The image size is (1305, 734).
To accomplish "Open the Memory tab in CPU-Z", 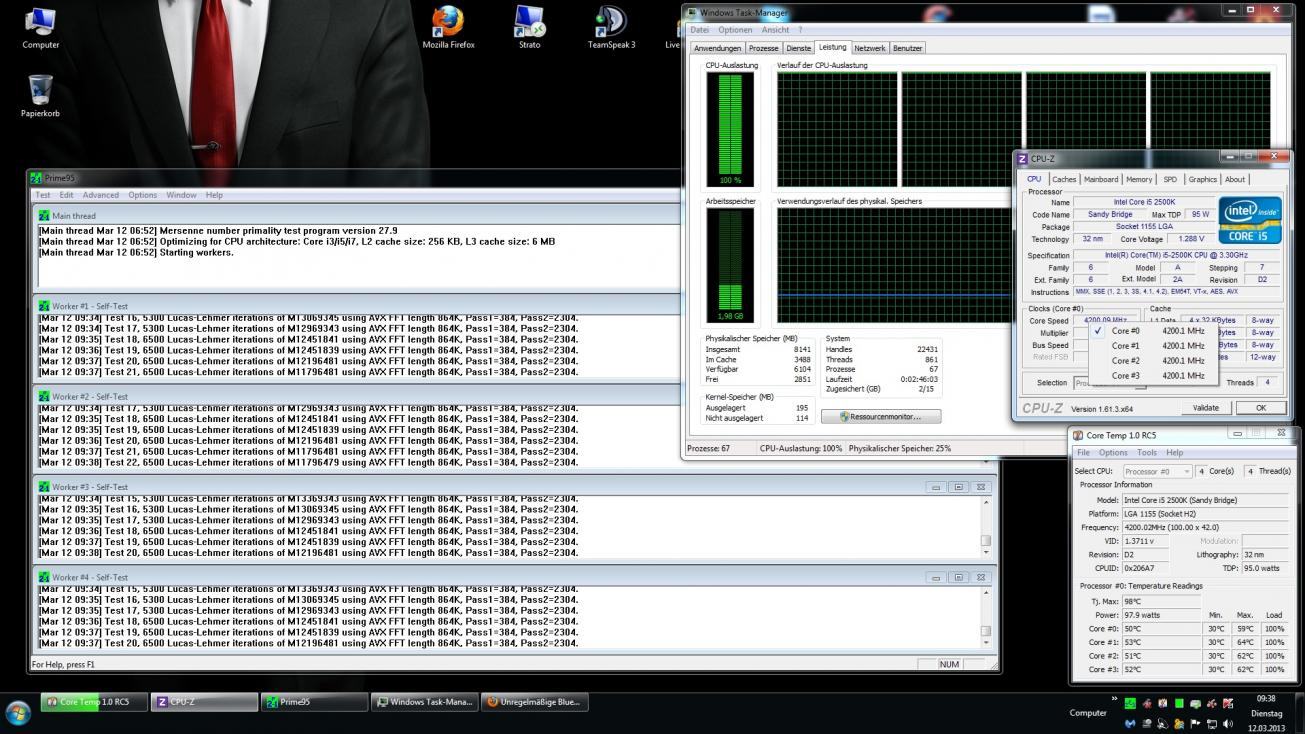I will [x=1139, y=179].
